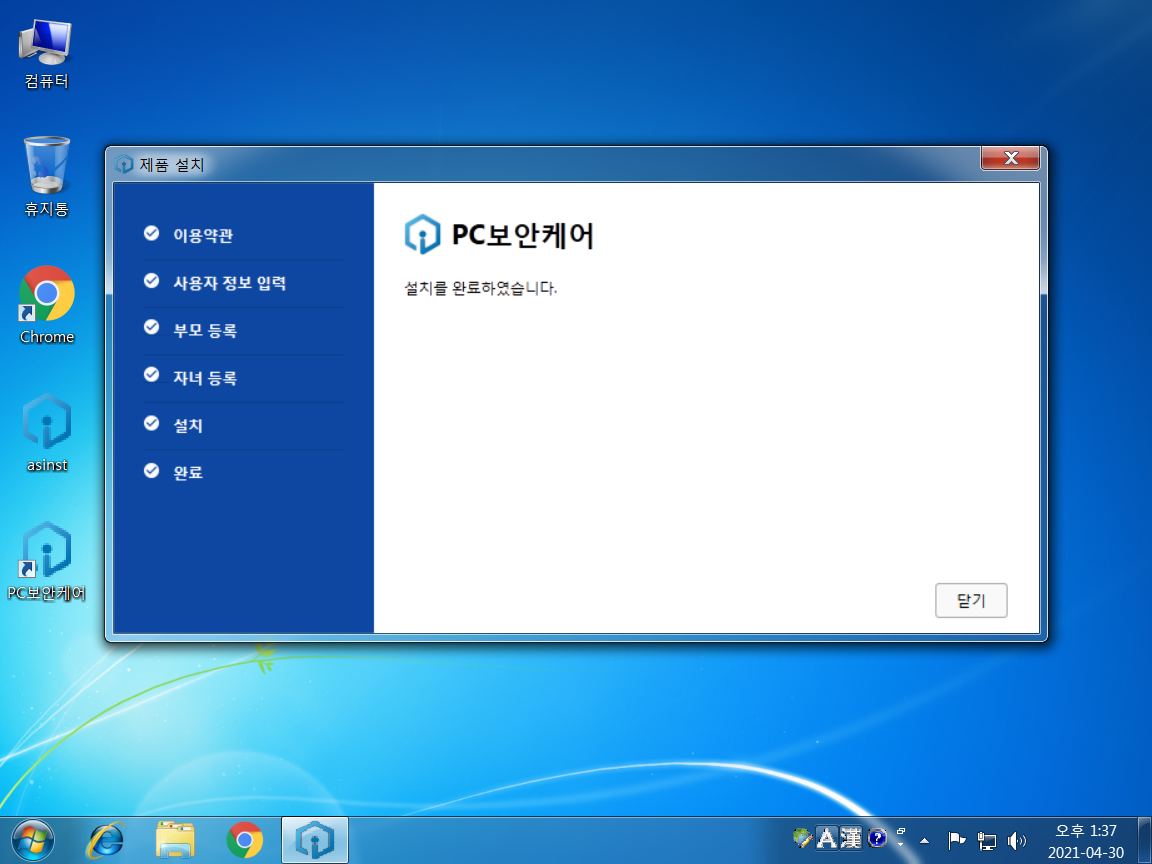The height and width of the screenshot is (864, 1152).
Task: Click the IME help question mark icon
Action: (876, 838)
